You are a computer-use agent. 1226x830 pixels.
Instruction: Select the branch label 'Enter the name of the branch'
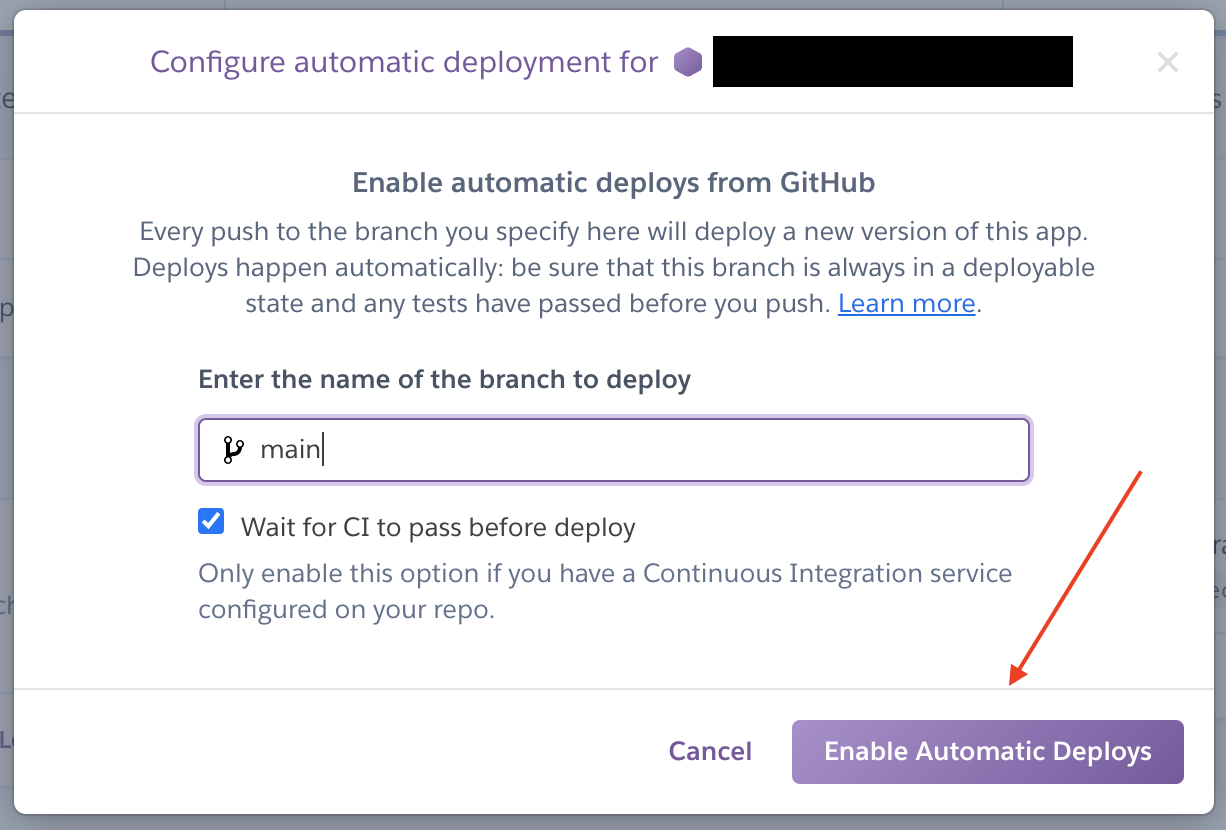click(x=444, y=379)
